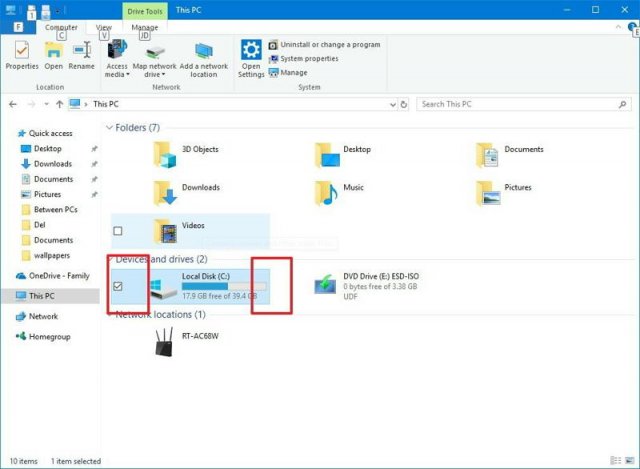Viewport: 640px width, 469px height.
Task: Click the Rename icon in the ribbon
Action: coord(81,51)
